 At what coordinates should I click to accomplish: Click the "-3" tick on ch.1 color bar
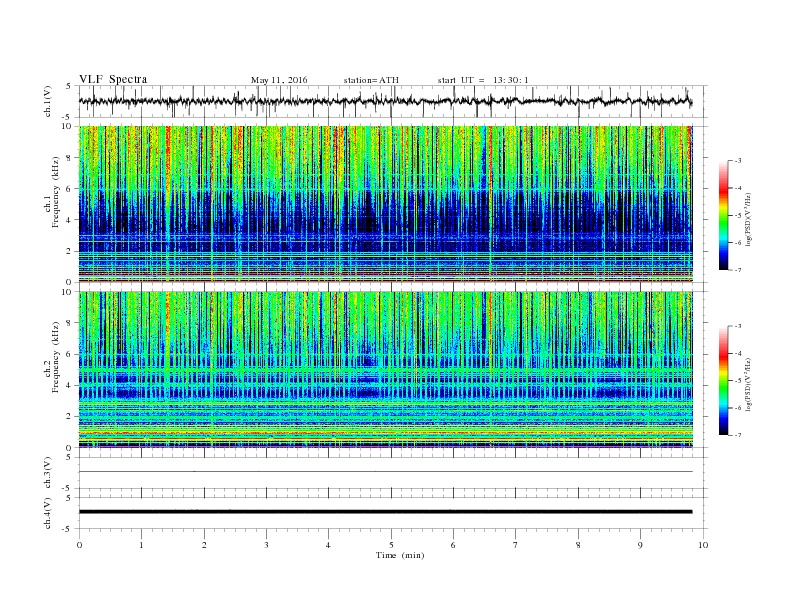[737, 161]
